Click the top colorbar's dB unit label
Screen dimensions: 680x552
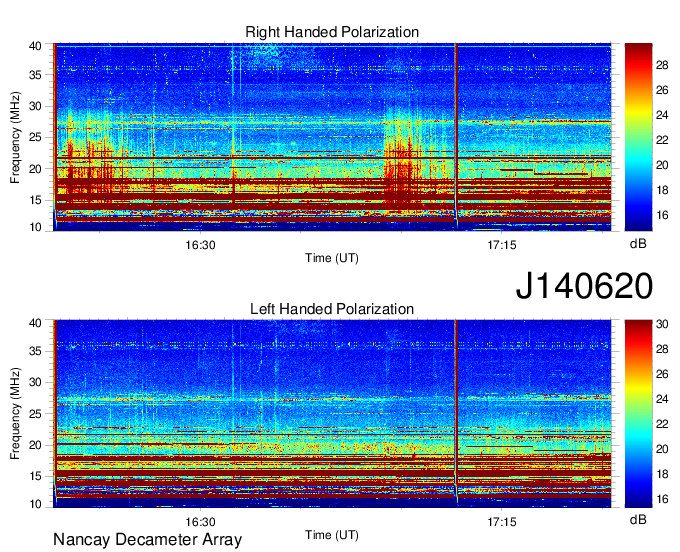click(638, 244)
